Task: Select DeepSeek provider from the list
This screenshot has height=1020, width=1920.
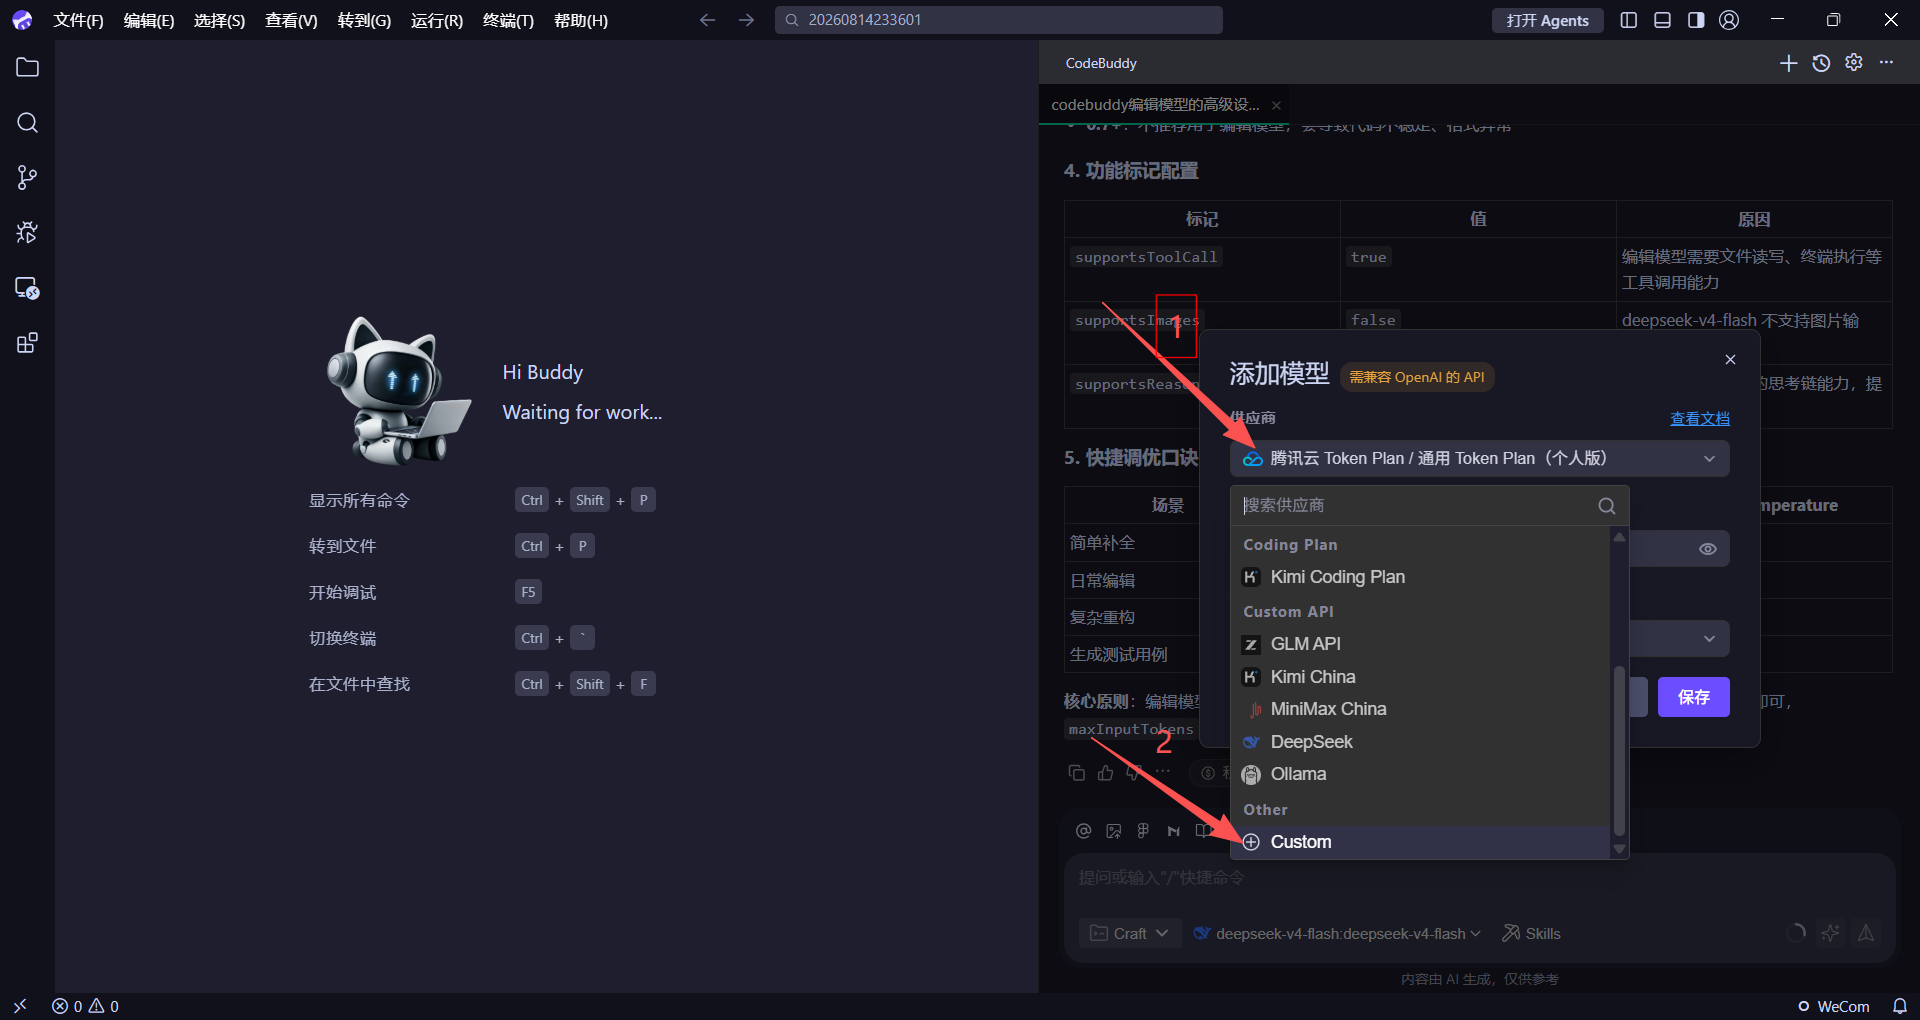Action: pyautogui.click(x=1421, y=742)
